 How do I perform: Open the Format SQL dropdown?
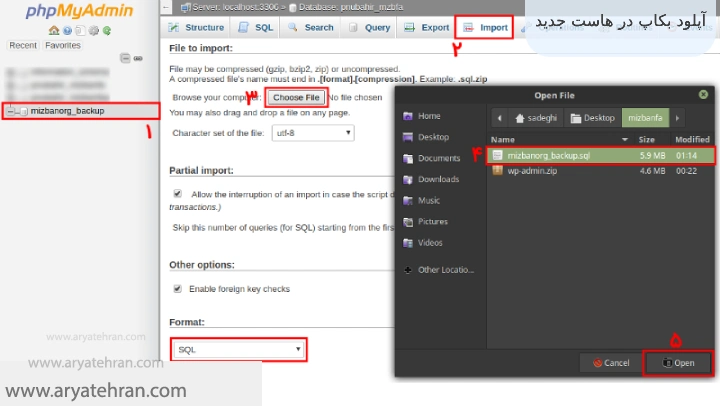tap(238, 349)
